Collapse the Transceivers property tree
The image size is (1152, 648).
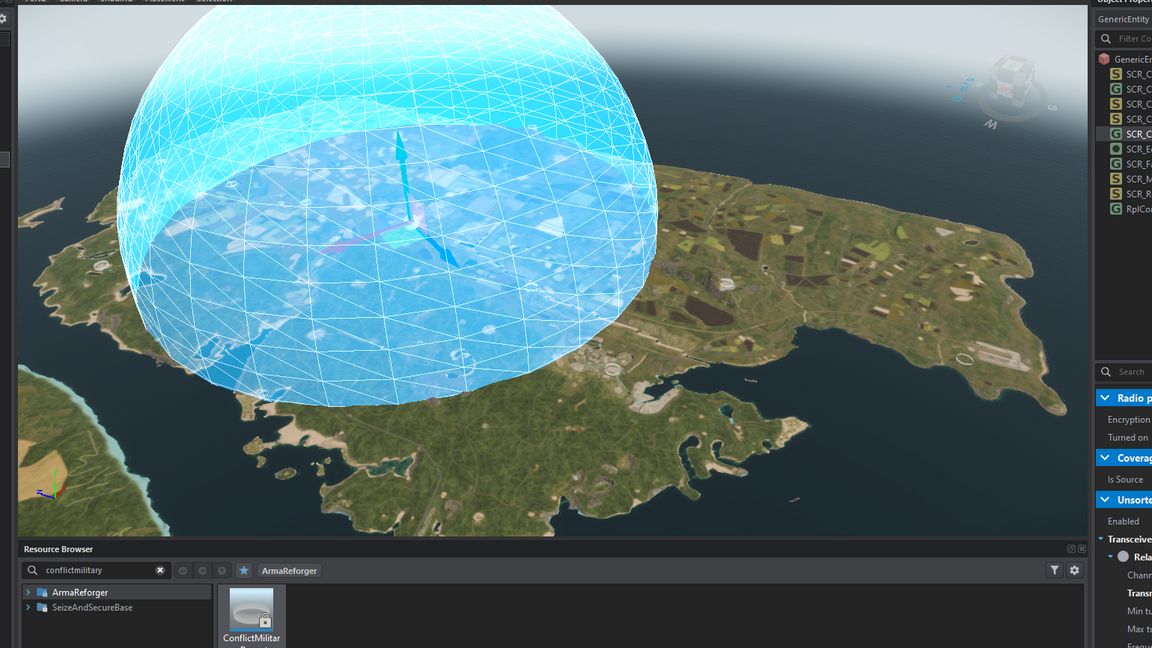(1101, 539)
